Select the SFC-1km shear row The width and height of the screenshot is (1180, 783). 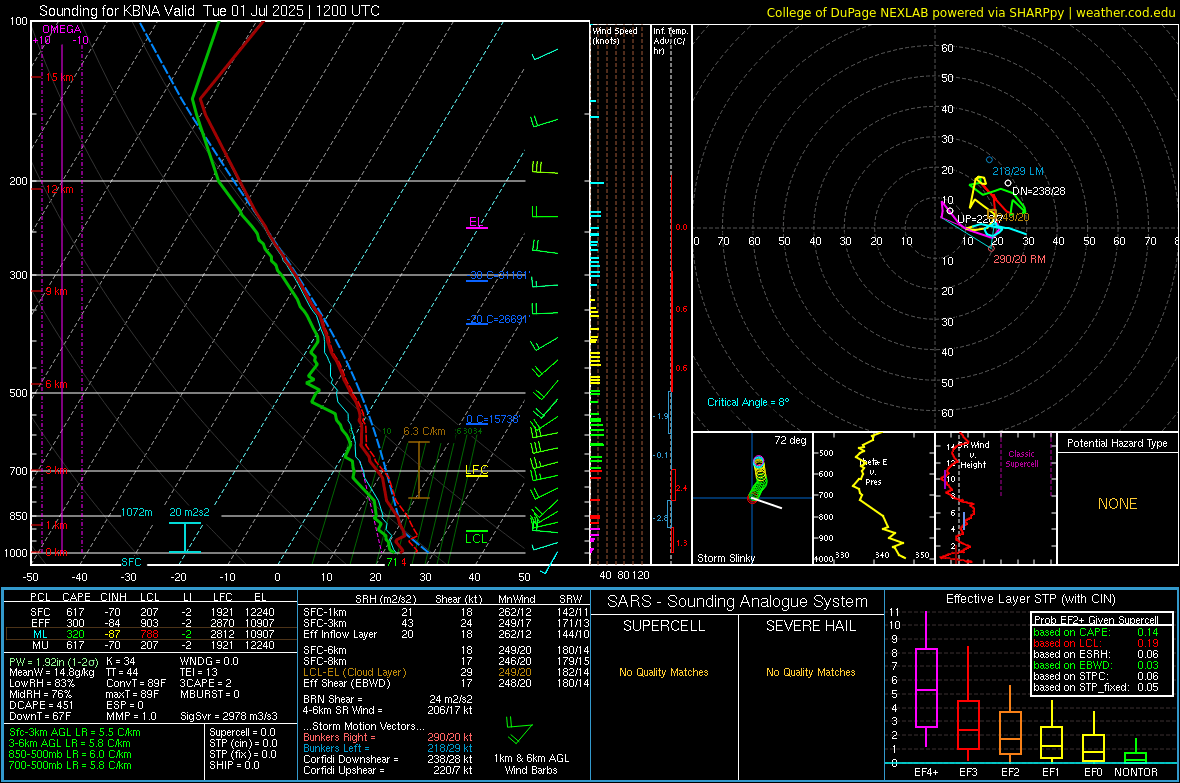click(x=446, y=612)
